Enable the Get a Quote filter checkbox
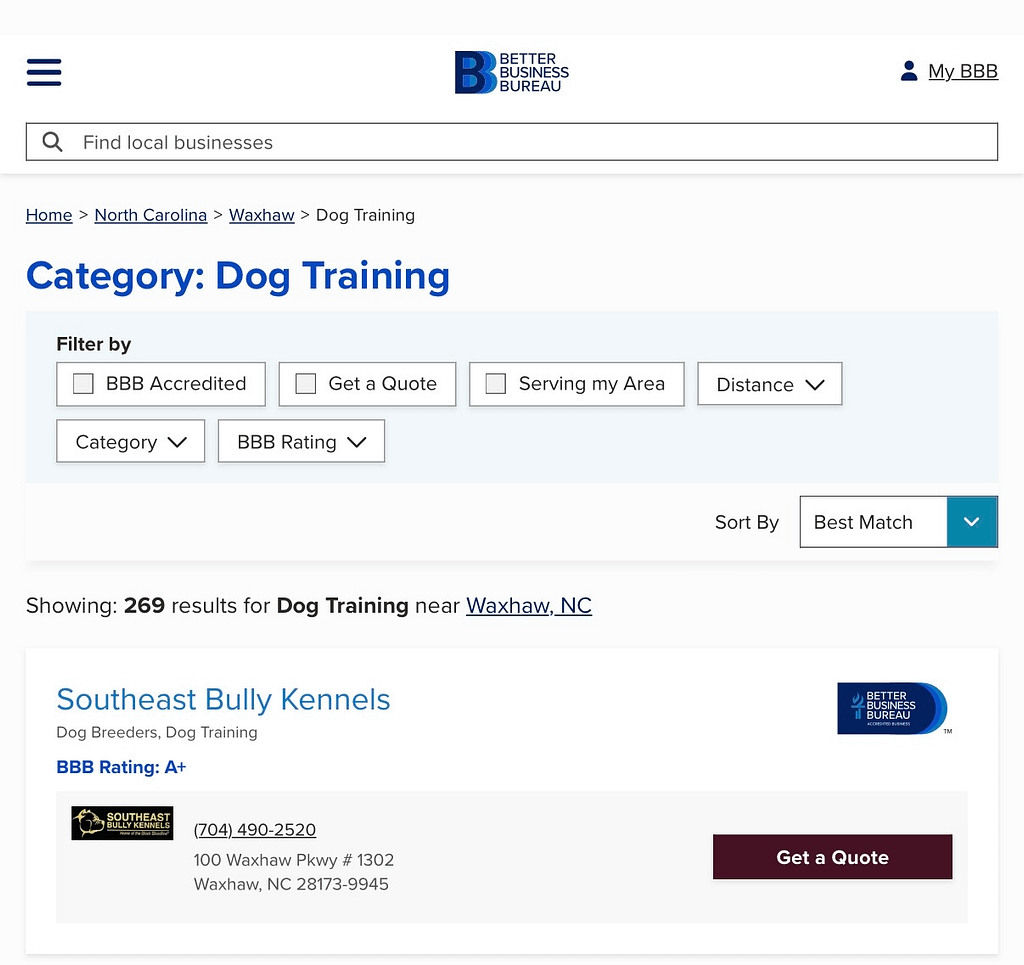 click(306, 383)
